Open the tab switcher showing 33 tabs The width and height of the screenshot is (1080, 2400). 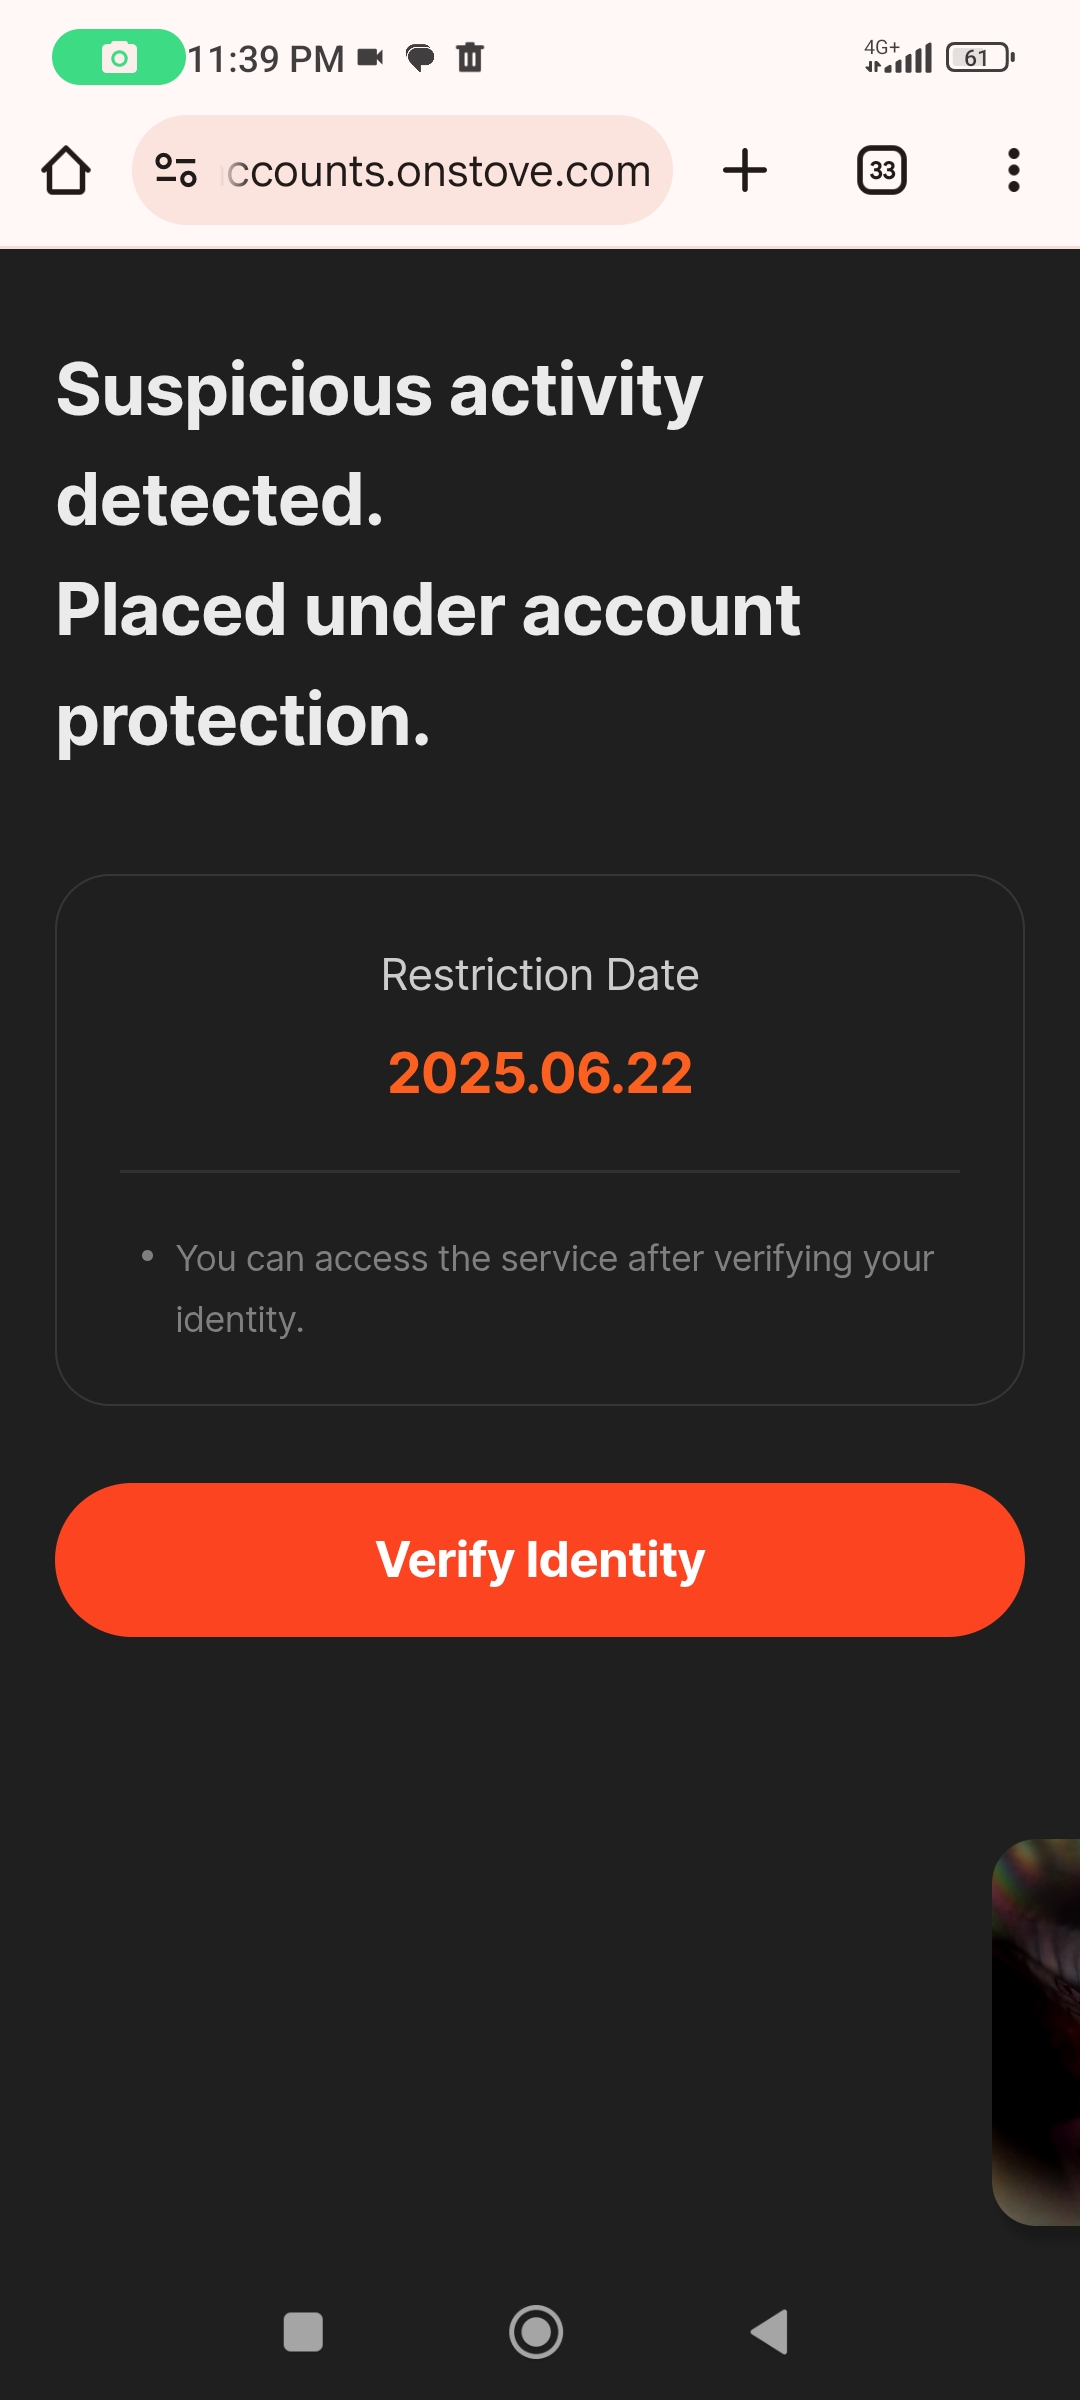coord(882,170)
